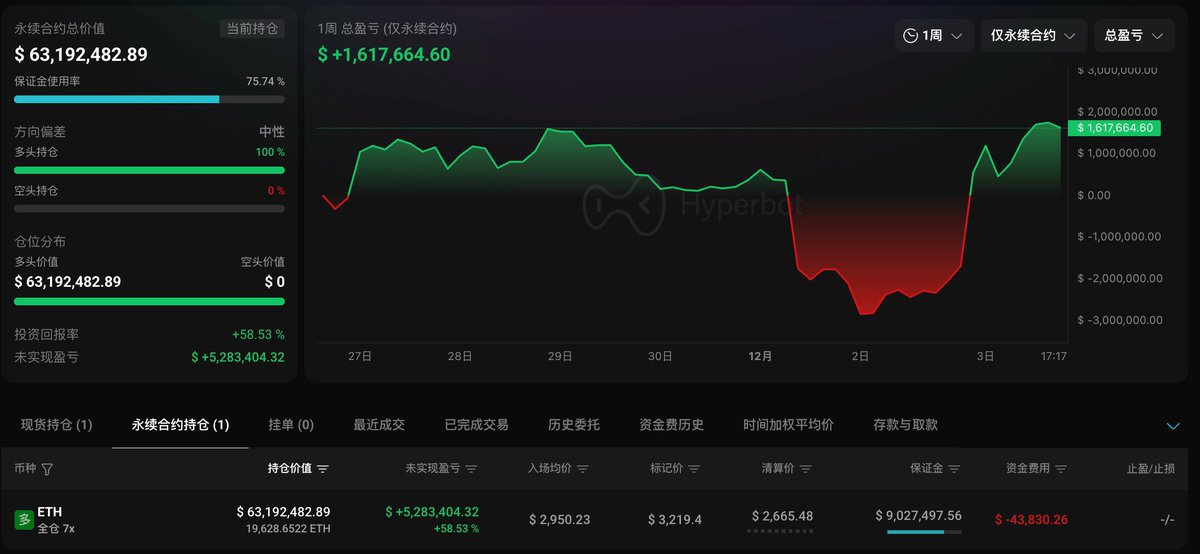Viewport: 1200px width, 554px height.
Task: Select 永续合约持仓 (1) tab
Action: pyautogui.click(x=180, y=425)
